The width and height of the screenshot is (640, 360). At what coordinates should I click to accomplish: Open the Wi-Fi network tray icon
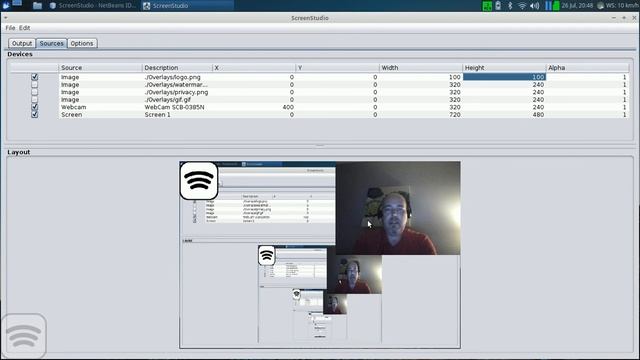[522, 6]
